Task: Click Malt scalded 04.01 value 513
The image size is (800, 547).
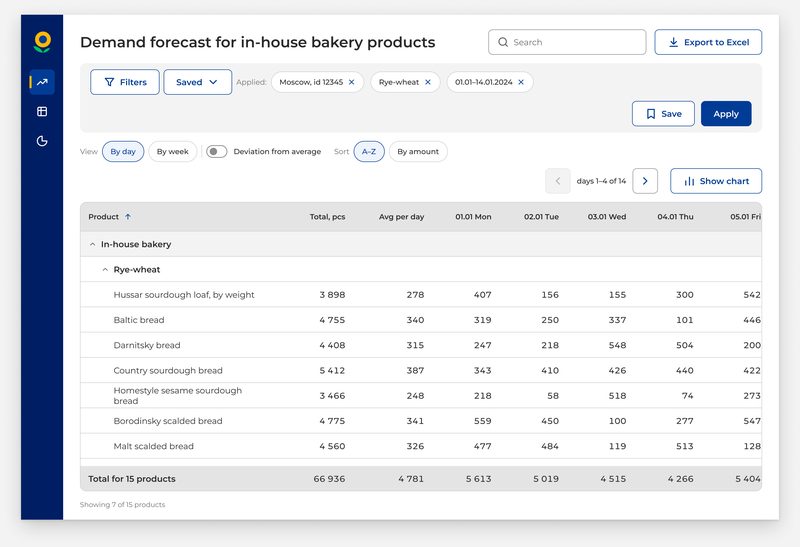Action: point(685,446)
